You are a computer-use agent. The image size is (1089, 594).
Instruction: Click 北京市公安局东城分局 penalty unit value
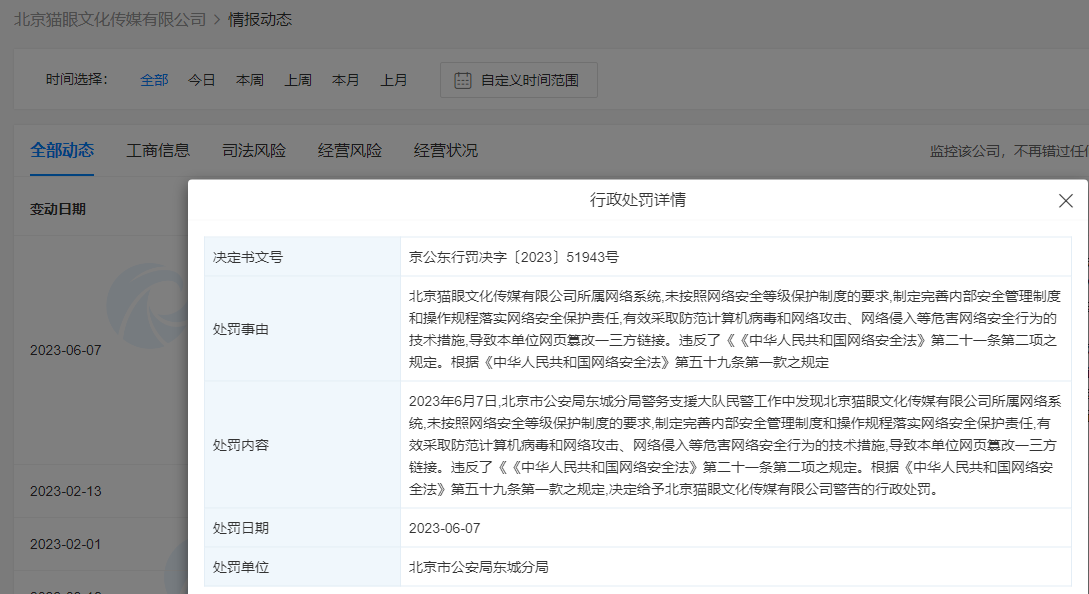(479, 567)
